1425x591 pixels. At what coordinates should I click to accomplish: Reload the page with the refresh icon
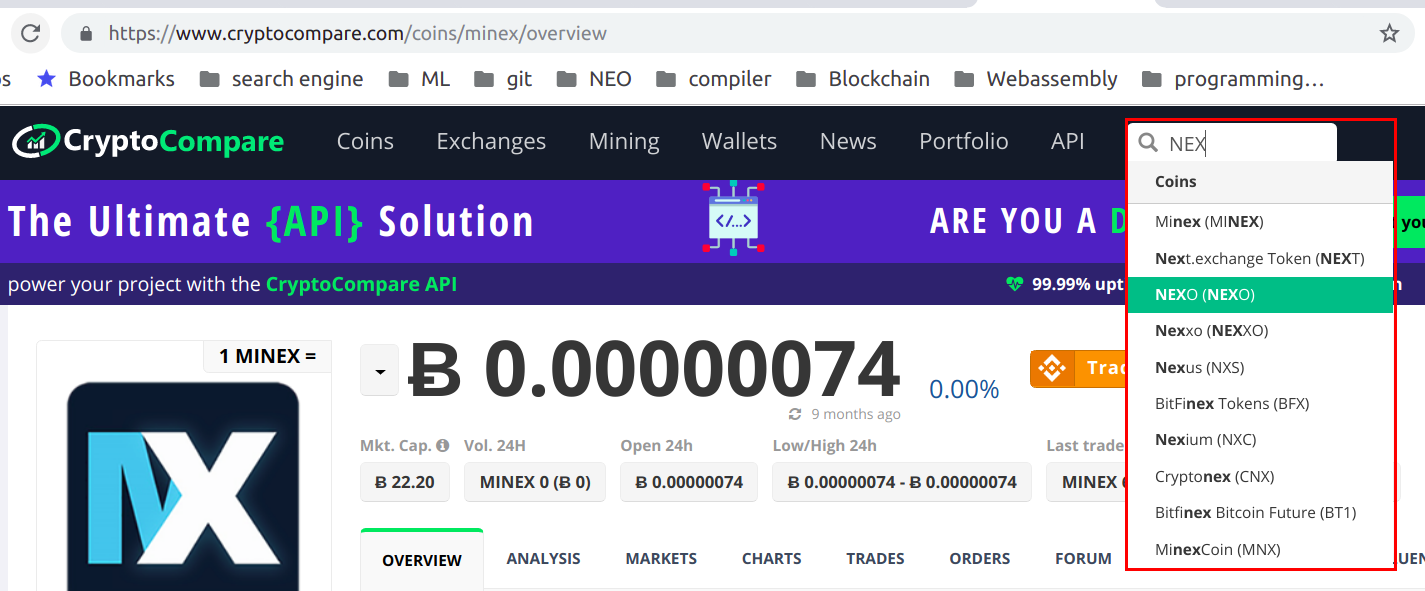pos(30,33)
